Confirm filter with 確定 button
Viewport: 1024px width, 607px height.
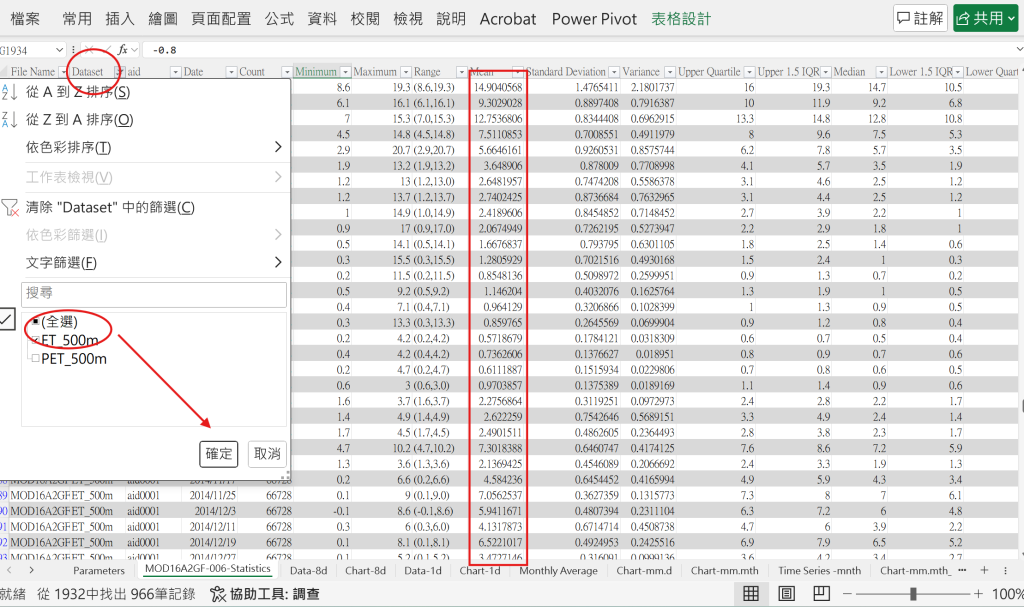click(219, 454)
